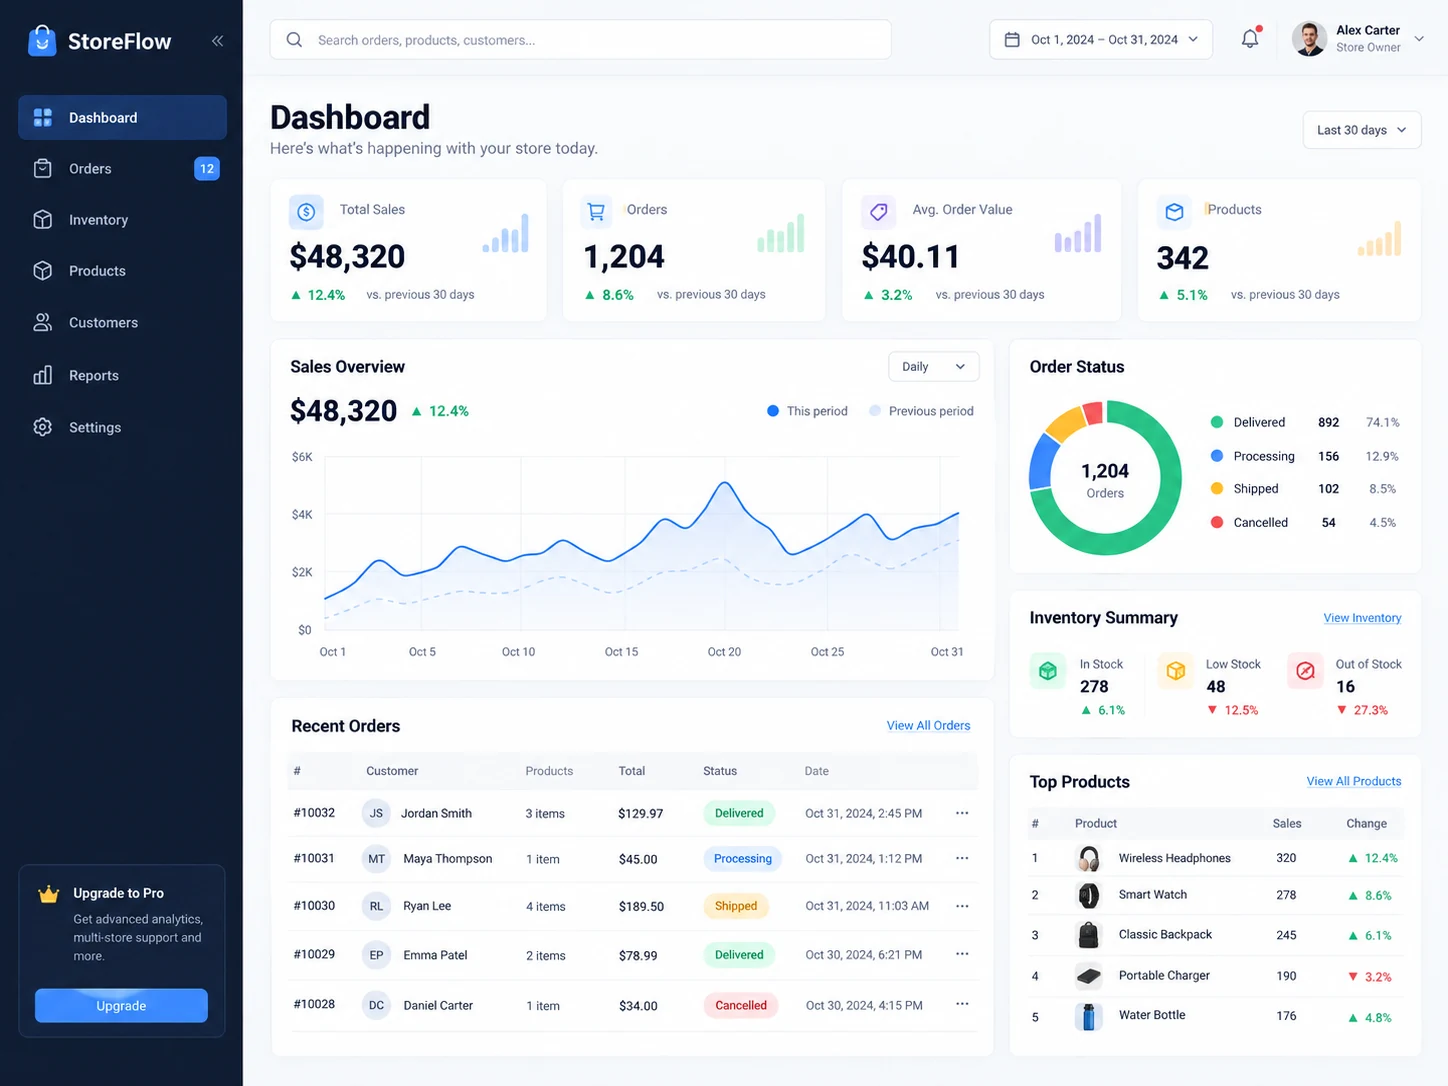Click the blue Upgrade button
Viewport: 1448px width, 1086px height.
click(x=121, y=1006)
